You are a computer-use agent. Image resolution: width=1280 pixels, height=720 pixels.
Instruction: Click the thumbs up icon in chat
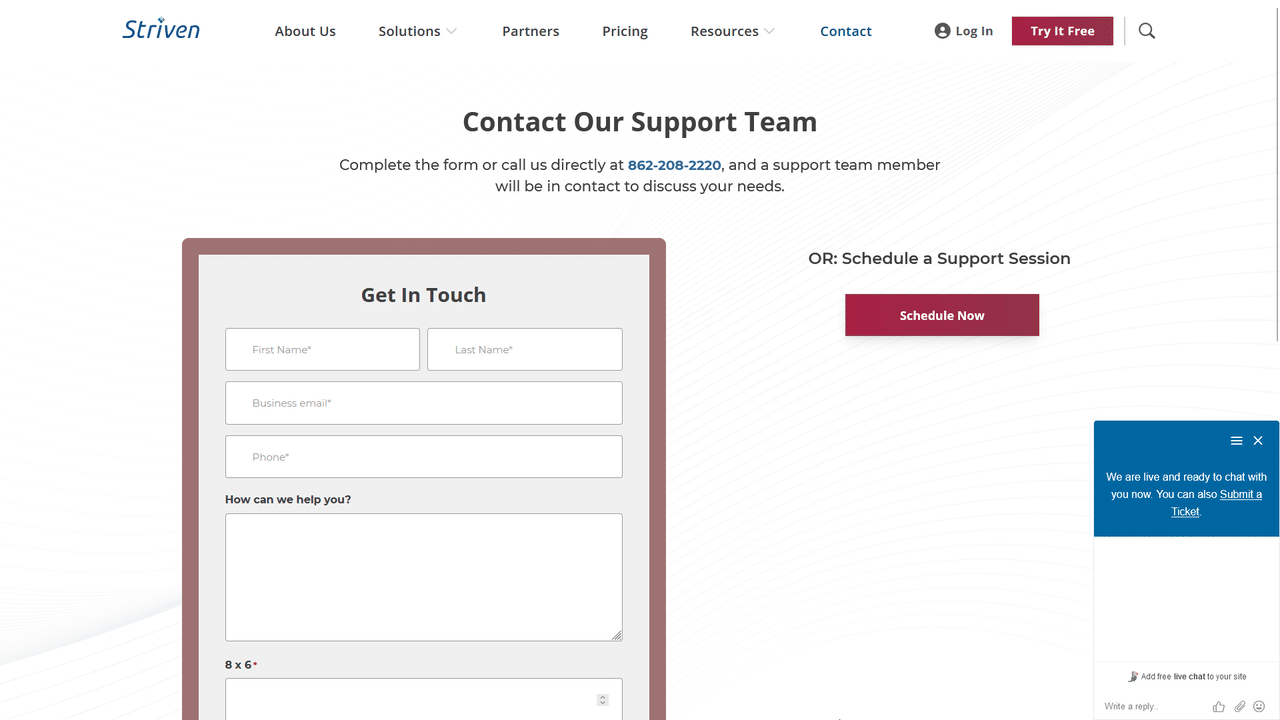pos(1218,706)
